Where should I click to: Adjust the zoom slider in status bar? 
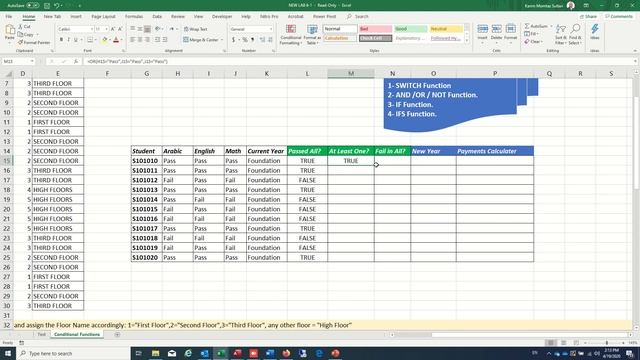pyautogui.click(x=607, y=343)
